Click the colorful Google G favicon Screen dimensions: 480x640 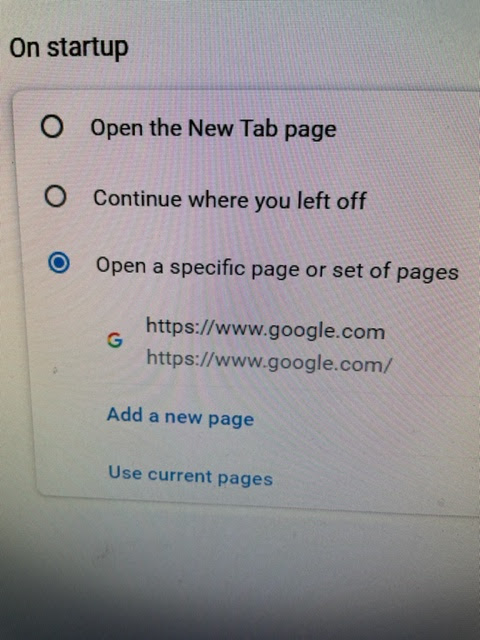(x=115, y=340)
